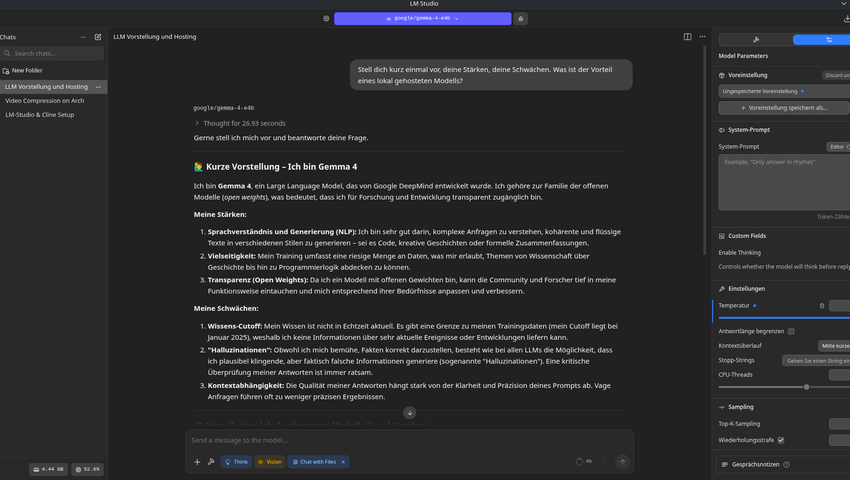850x480 pixels.
Task: Click the Token-Zähler label
Action: 833,217
